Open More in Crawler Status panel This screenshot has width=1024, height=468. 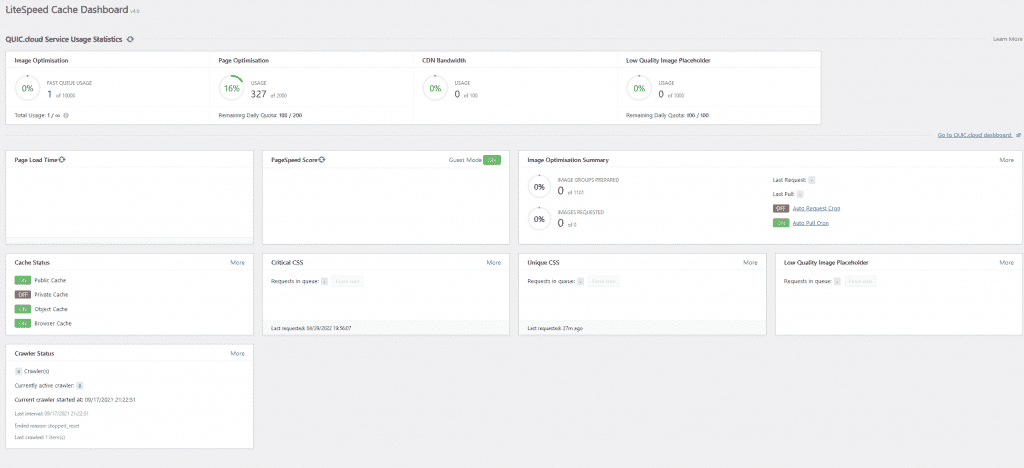[x=237, y=353]
